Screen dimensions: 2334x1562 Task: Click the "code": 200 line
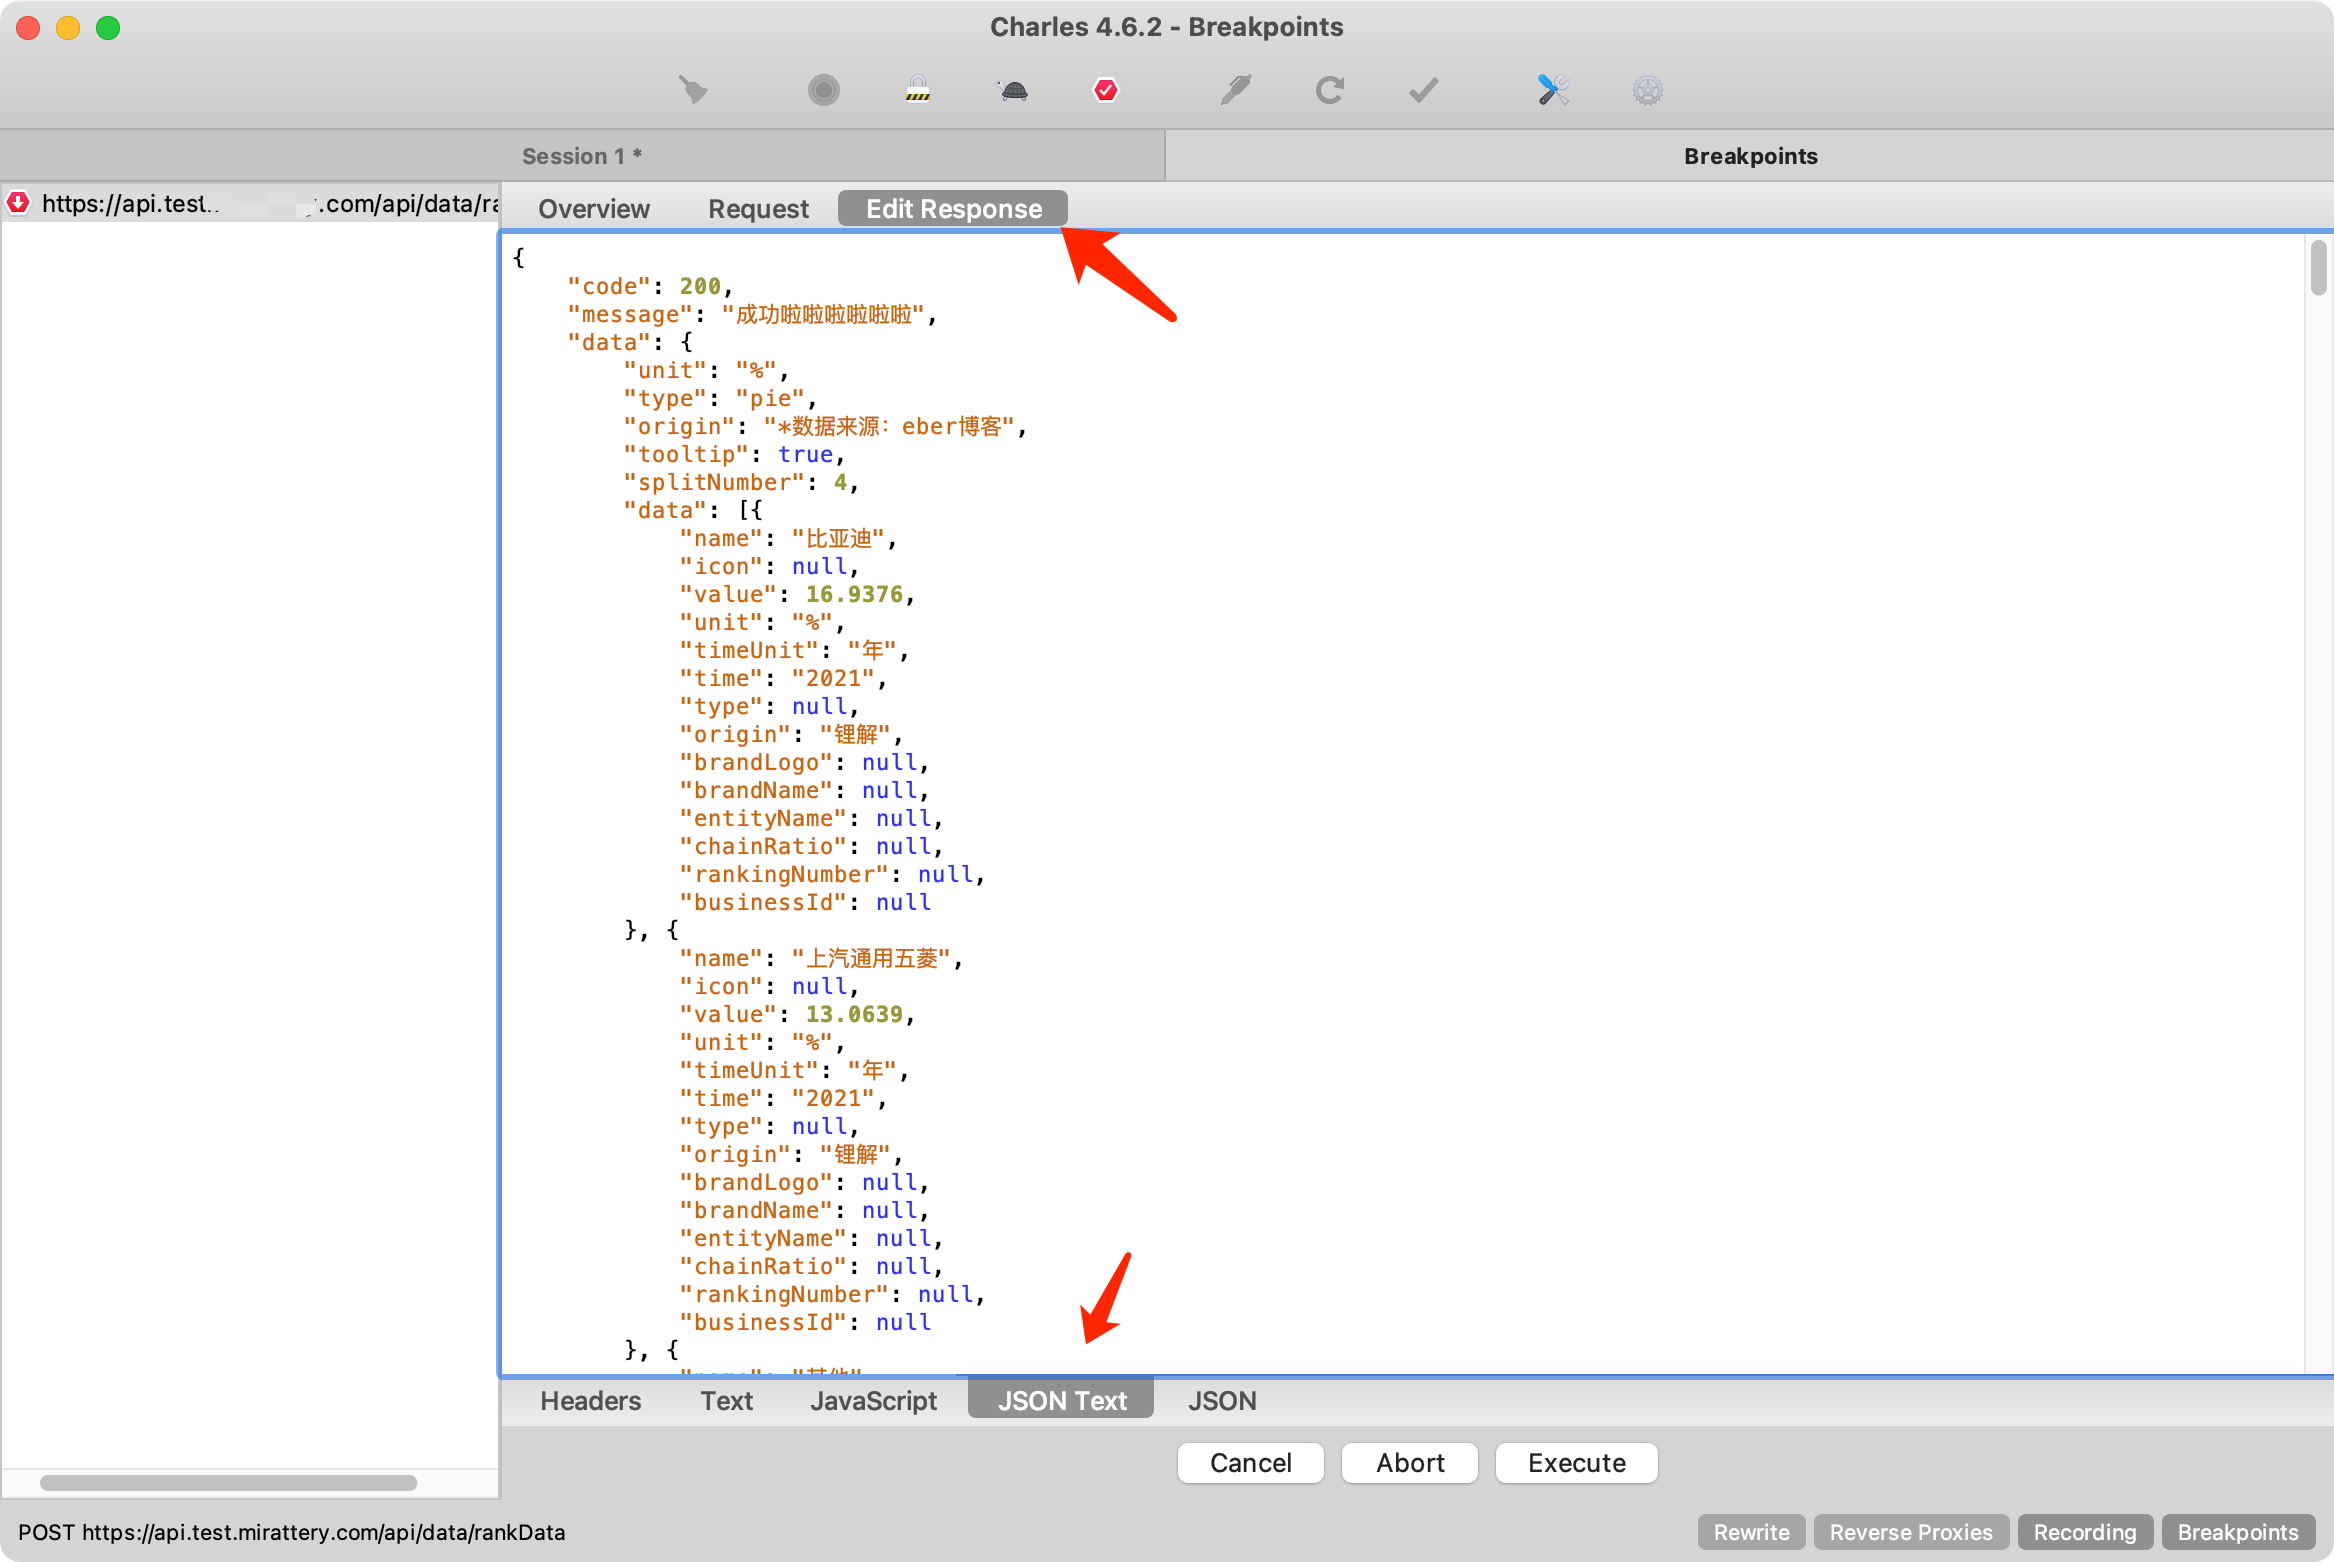point(650,286)
